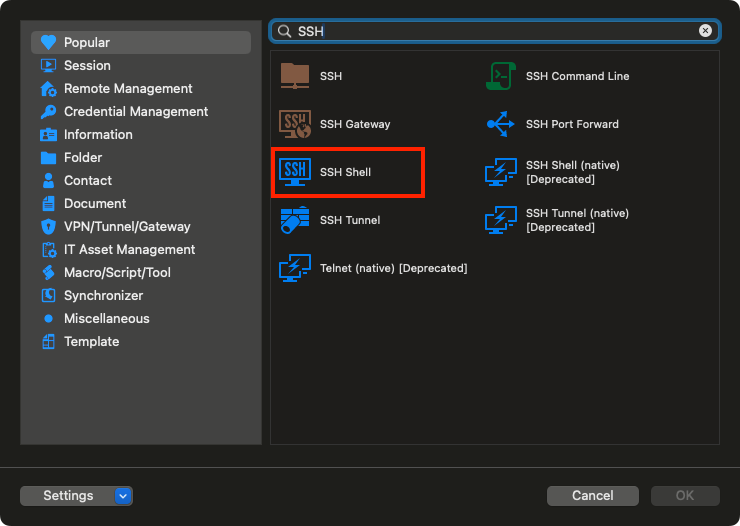Pick the SSH Port Forward icon

(x=500, y=124)
